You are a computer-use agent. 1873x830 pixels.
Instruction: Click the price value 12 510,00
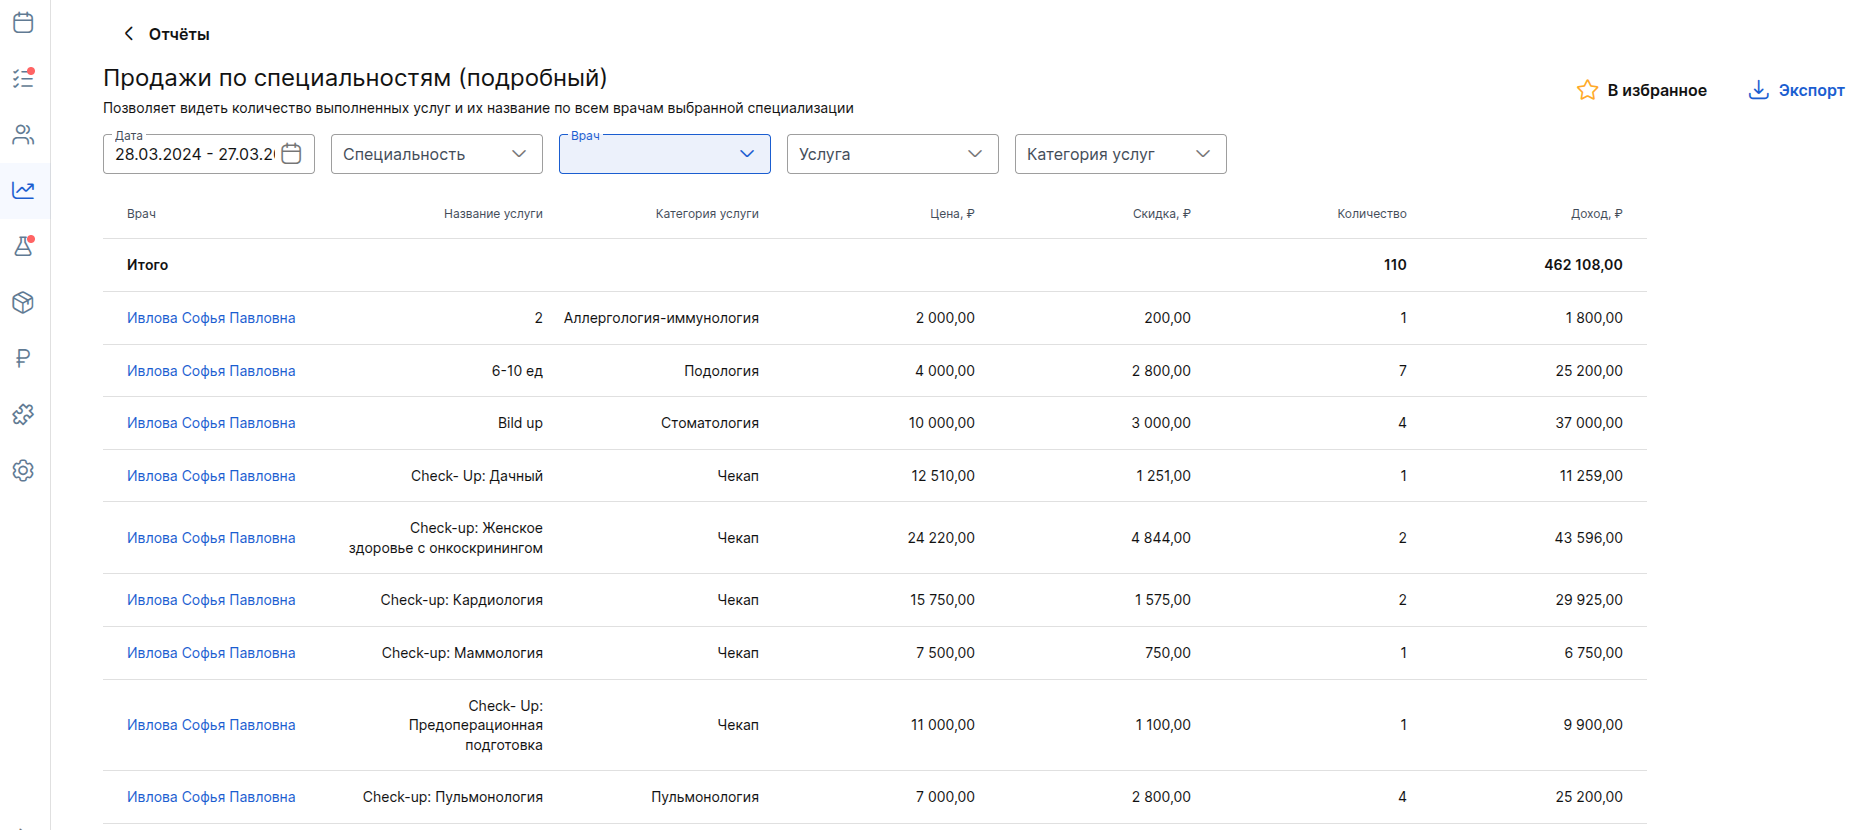[943, 476]
